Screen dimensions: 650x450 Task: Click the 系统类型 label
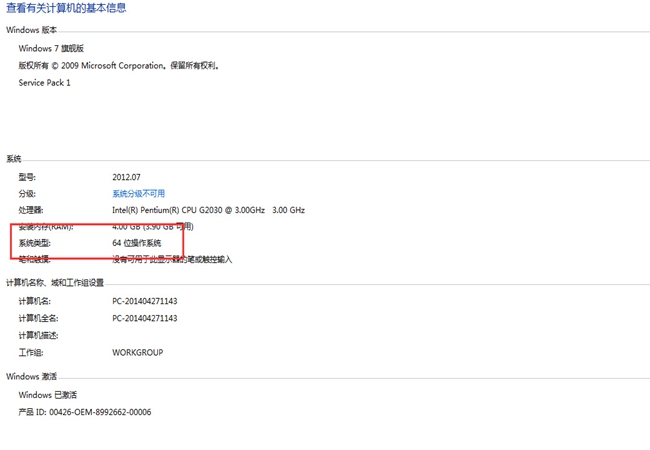point(34,243)
